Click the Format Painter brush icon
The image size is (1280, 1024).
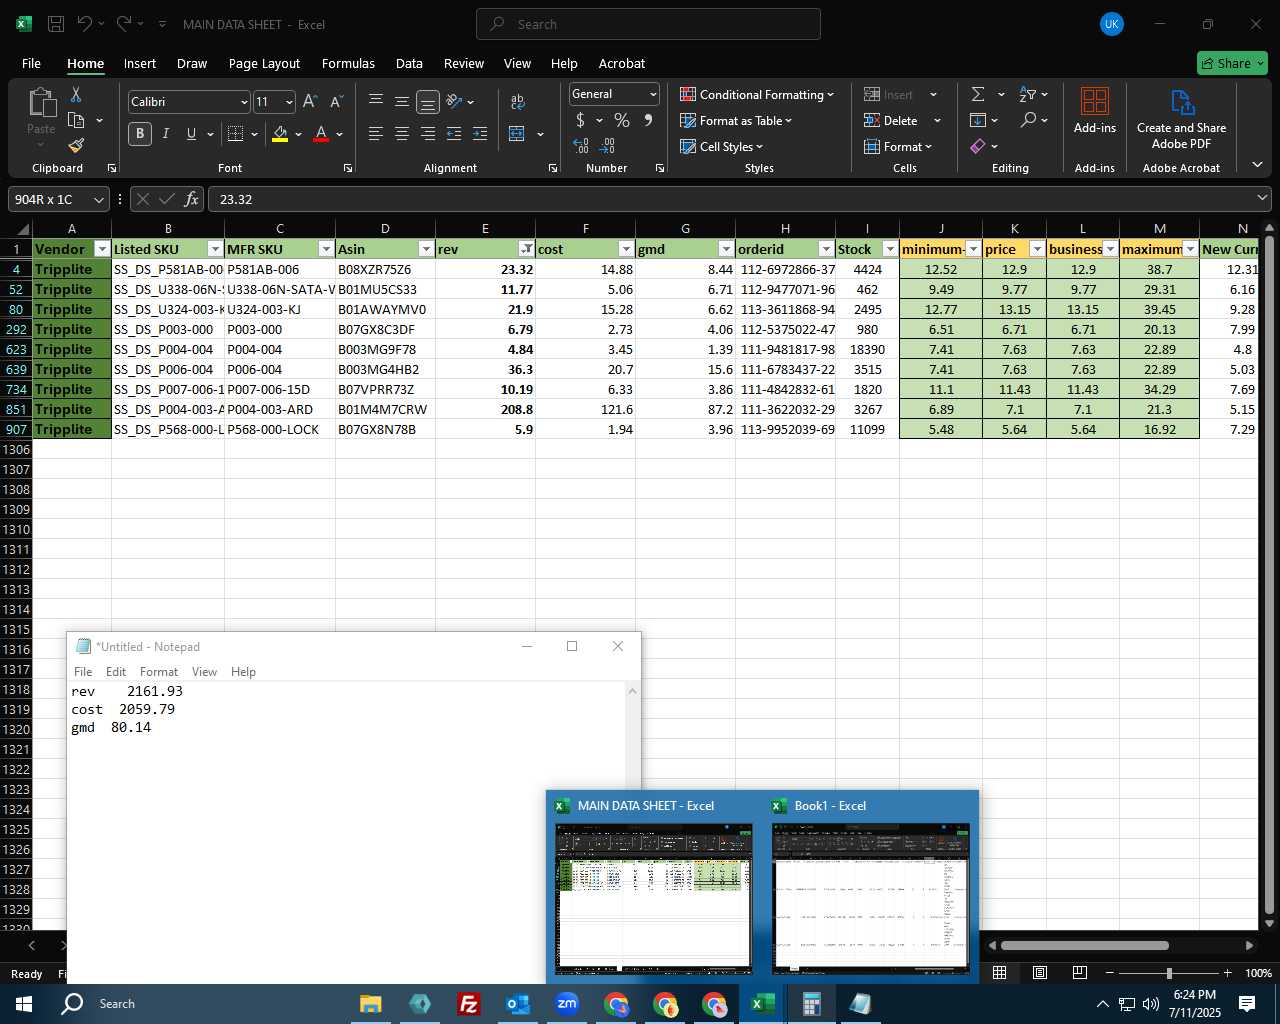pos(76,146)
